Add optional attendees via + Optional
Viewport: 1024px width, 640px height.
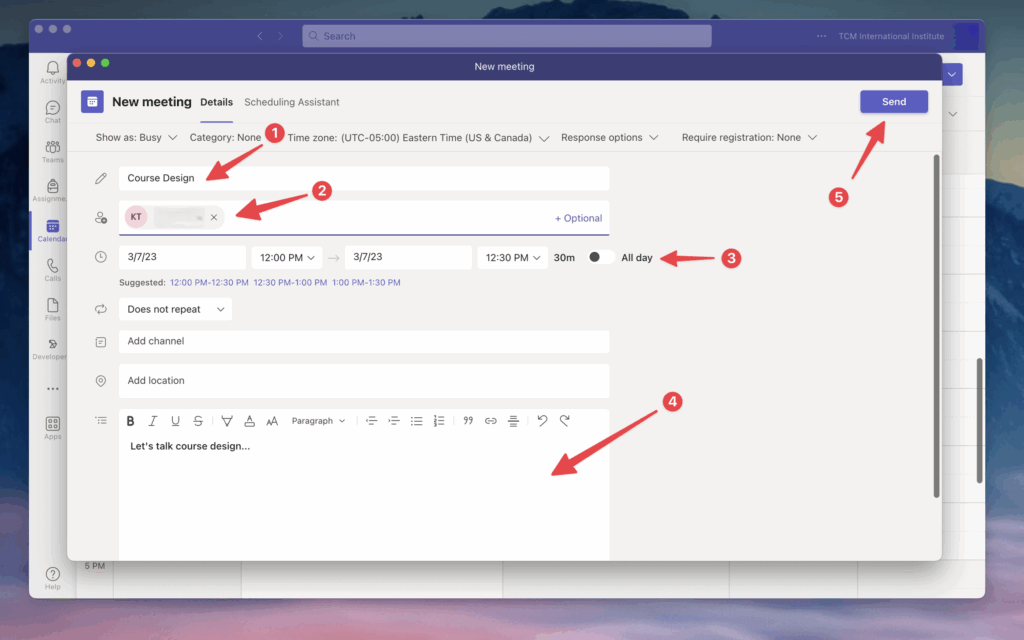coord(578,218)
